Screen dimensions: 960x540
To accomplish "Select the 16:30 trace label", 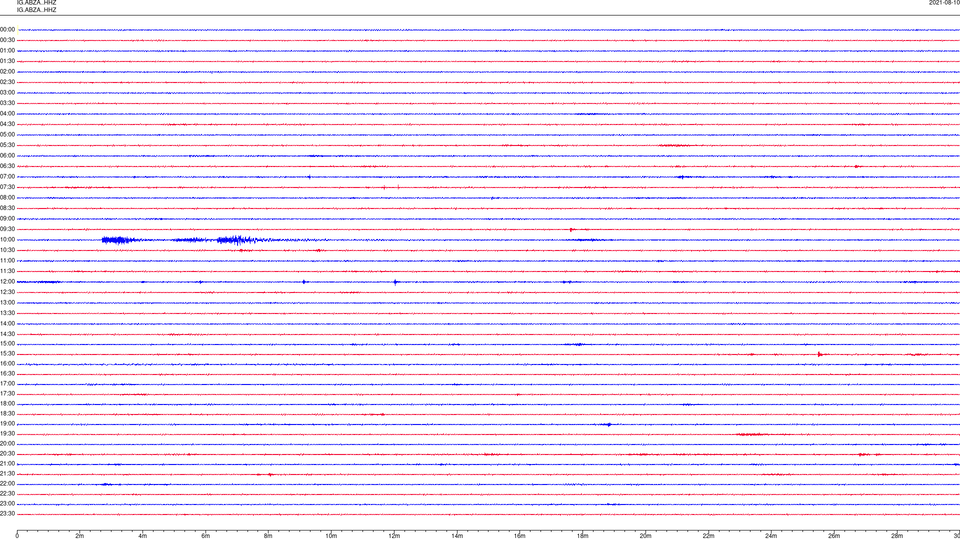I will 7,373.
